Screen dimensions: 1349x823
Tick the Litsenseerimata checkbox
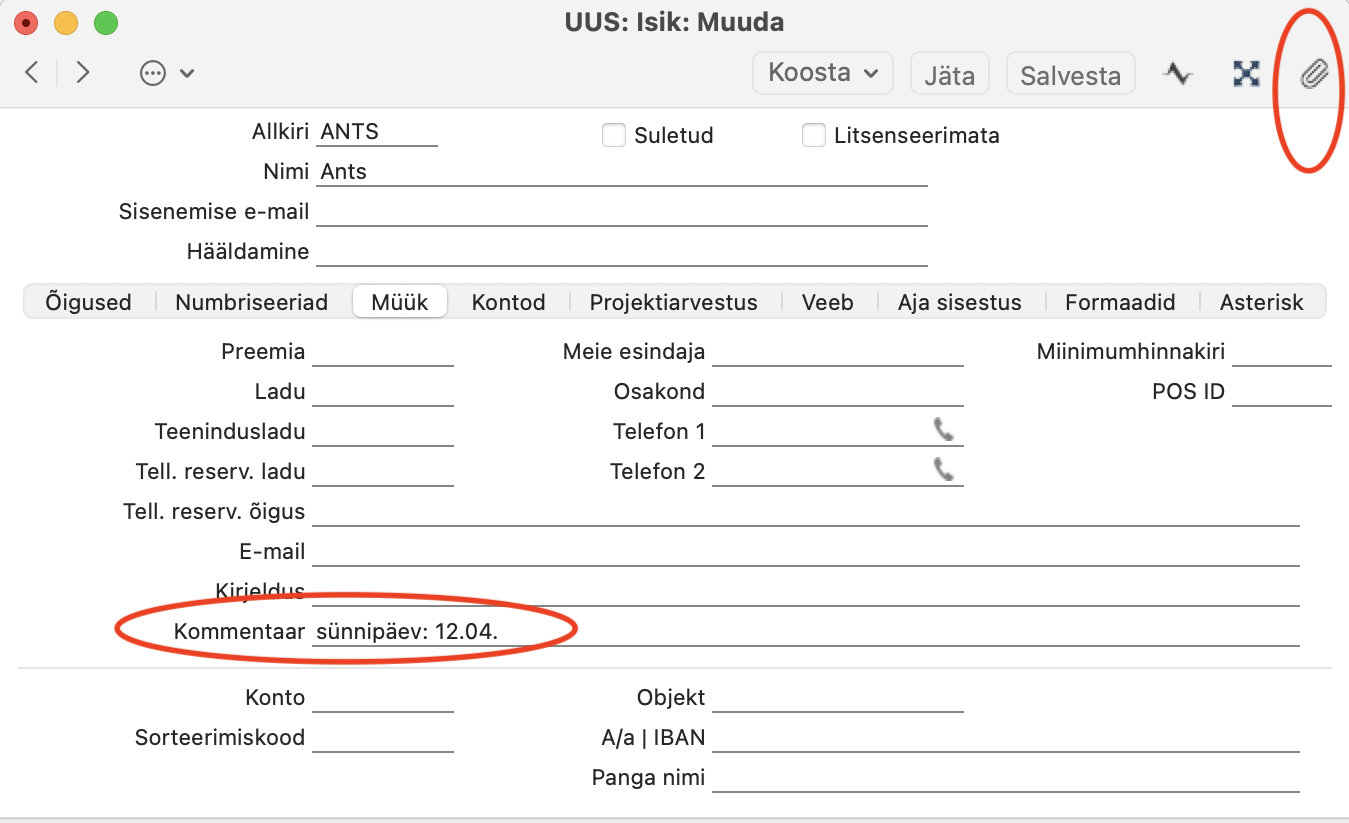[x=814, y=135]
